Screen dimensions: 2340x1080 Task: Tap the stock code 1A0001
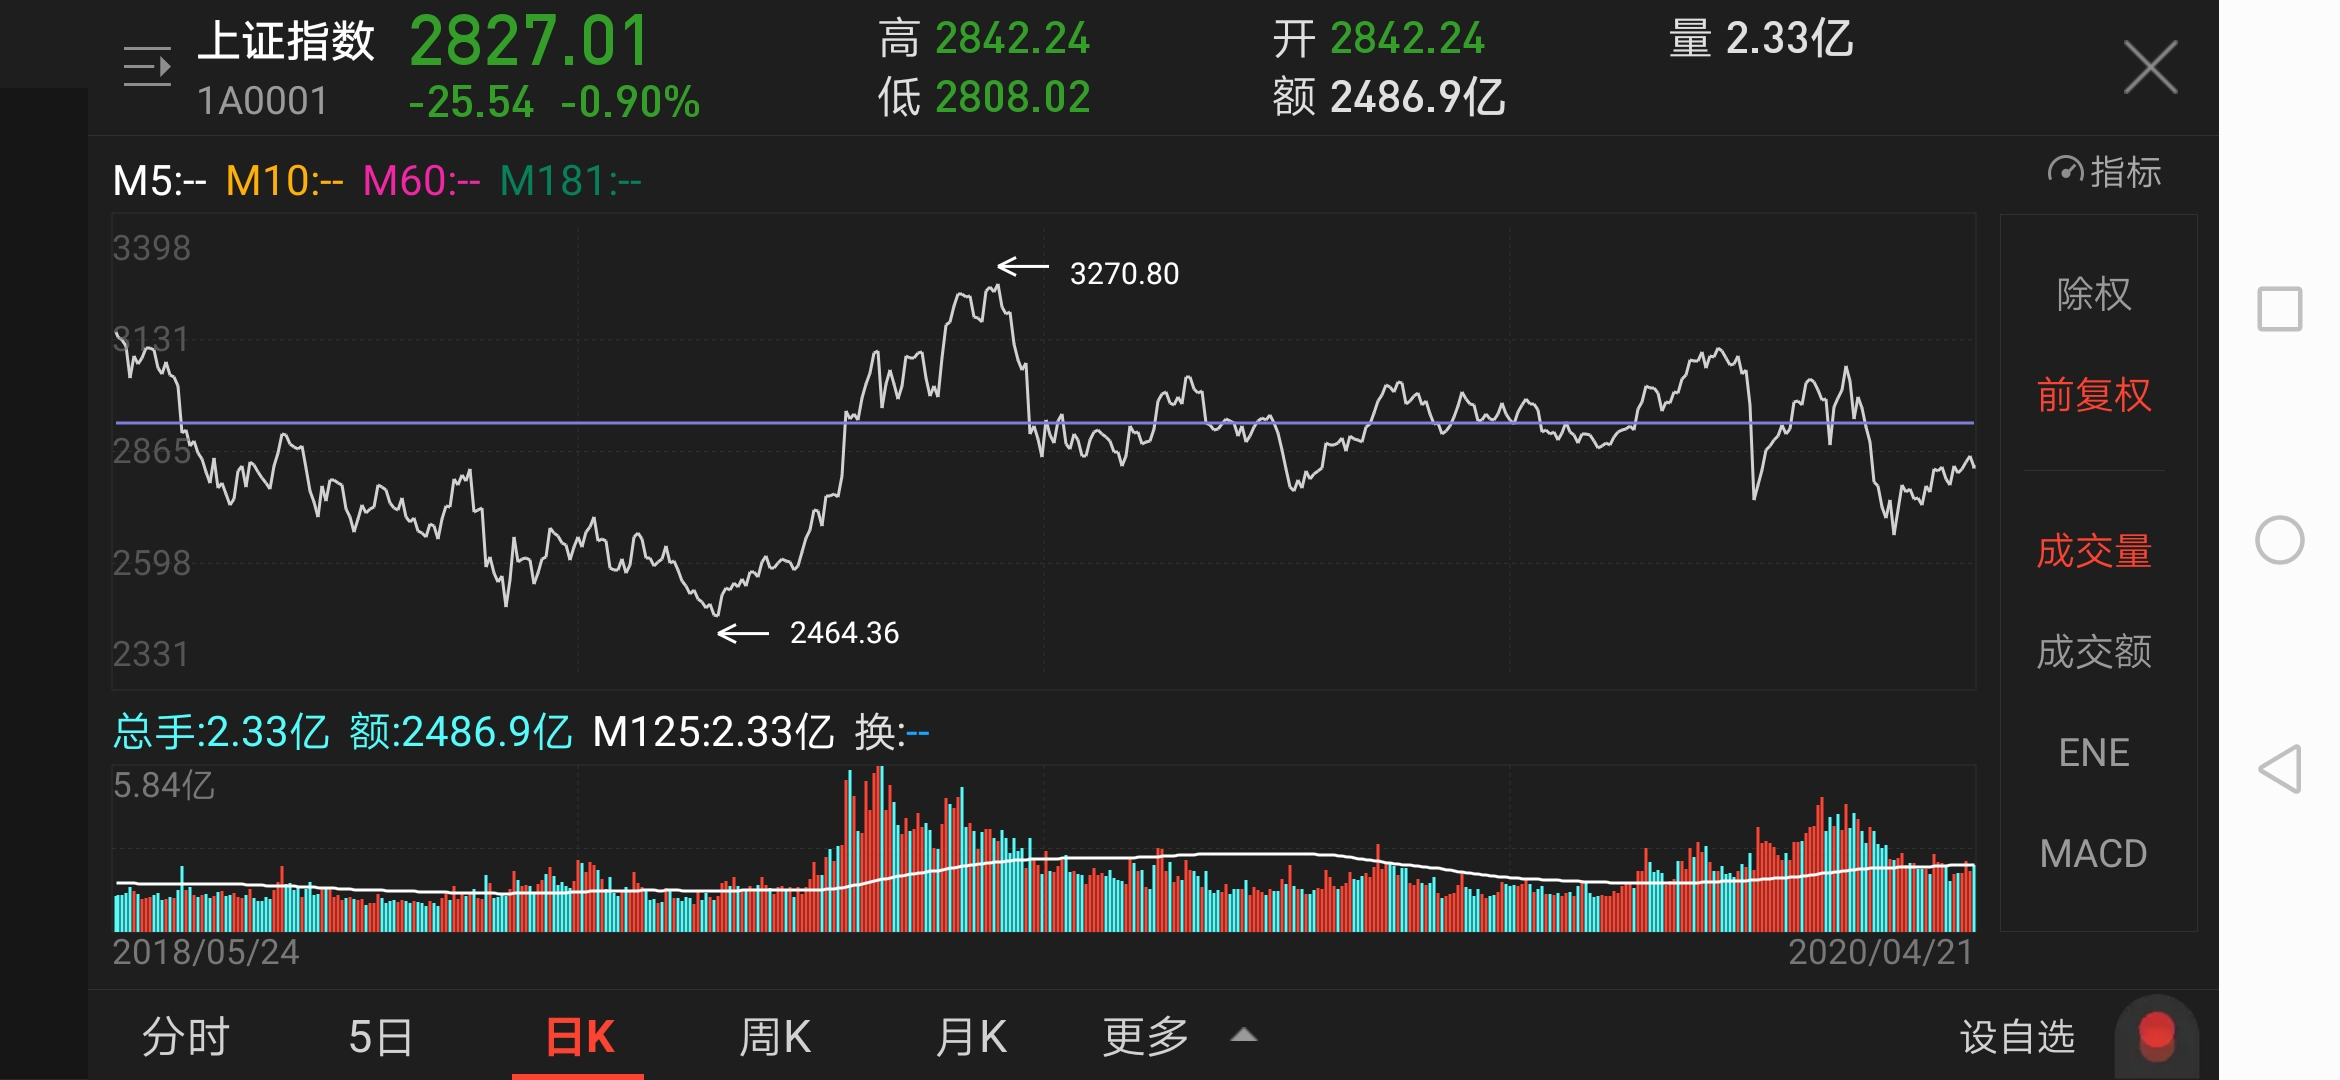point(262,101)
